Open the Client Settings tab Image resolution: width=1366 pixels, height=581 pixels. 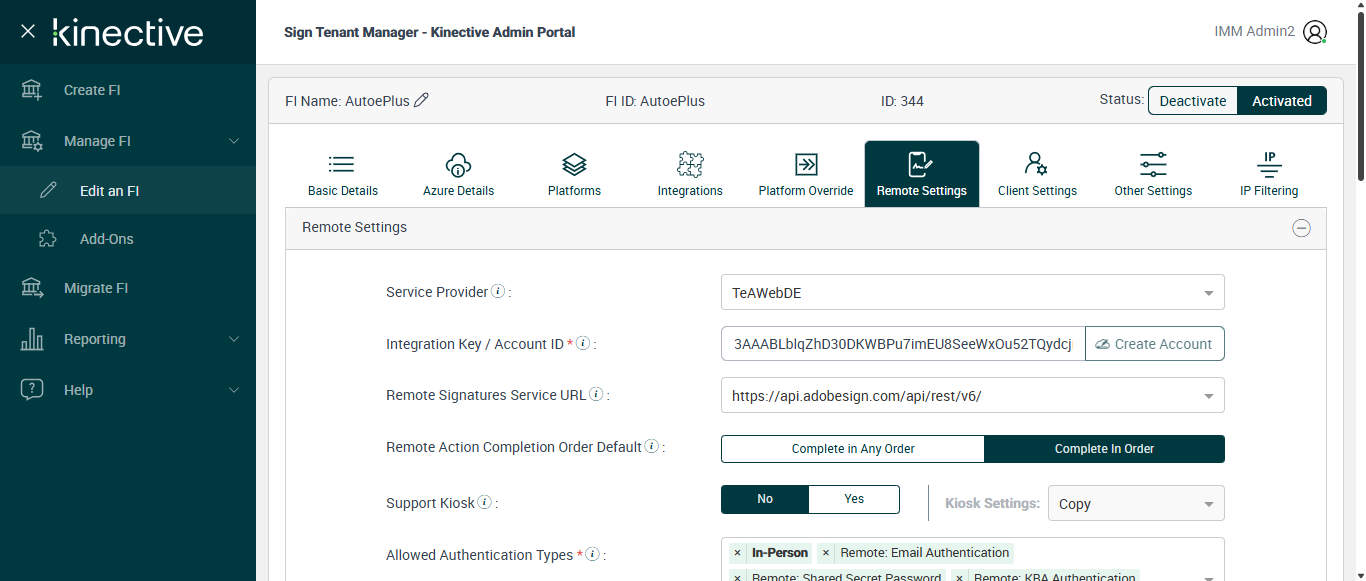click(x=1037, y=174)
